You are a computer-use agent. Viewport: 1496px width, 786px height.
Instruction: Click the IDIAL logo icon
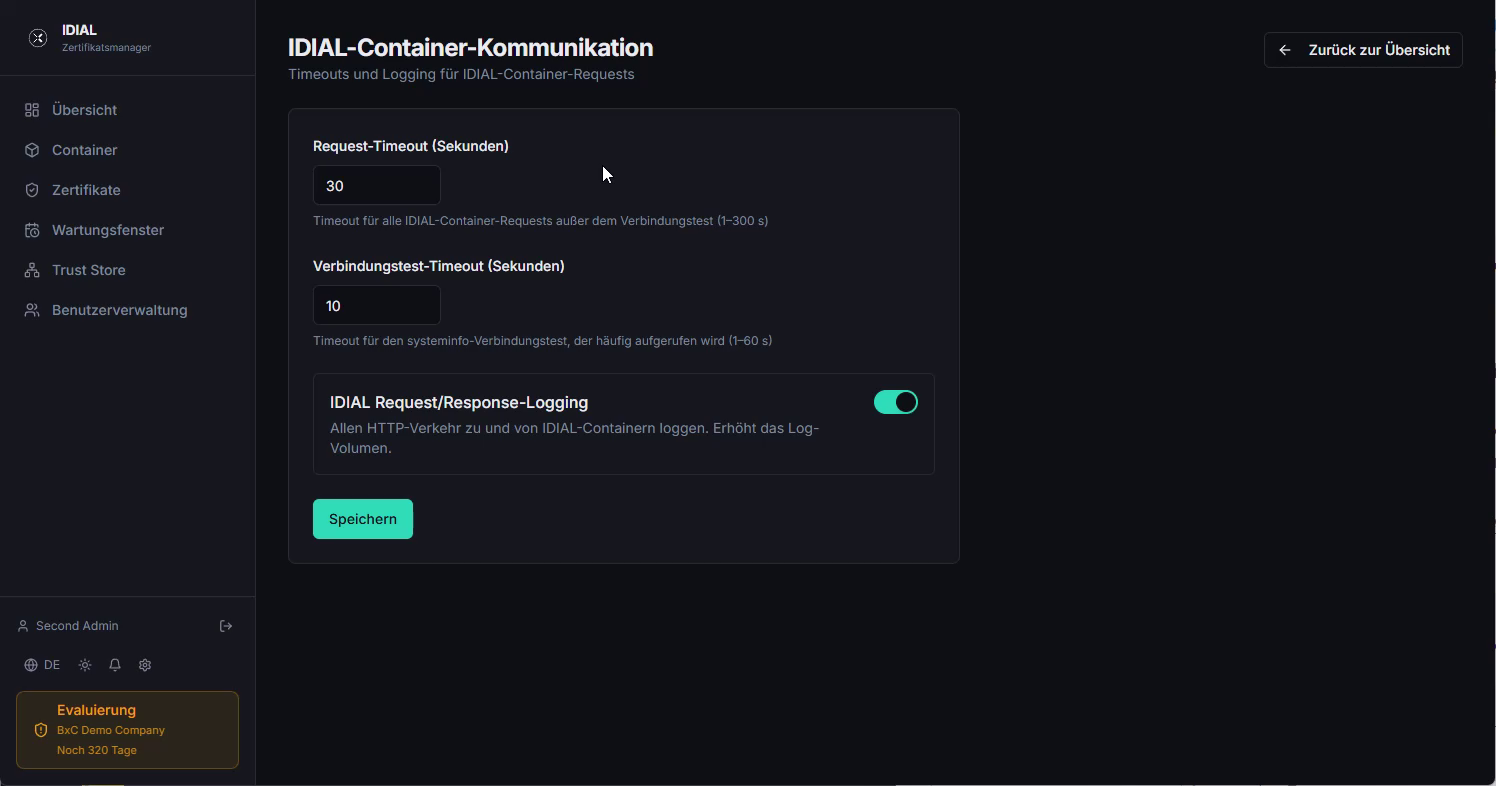(x=38, y=38)
